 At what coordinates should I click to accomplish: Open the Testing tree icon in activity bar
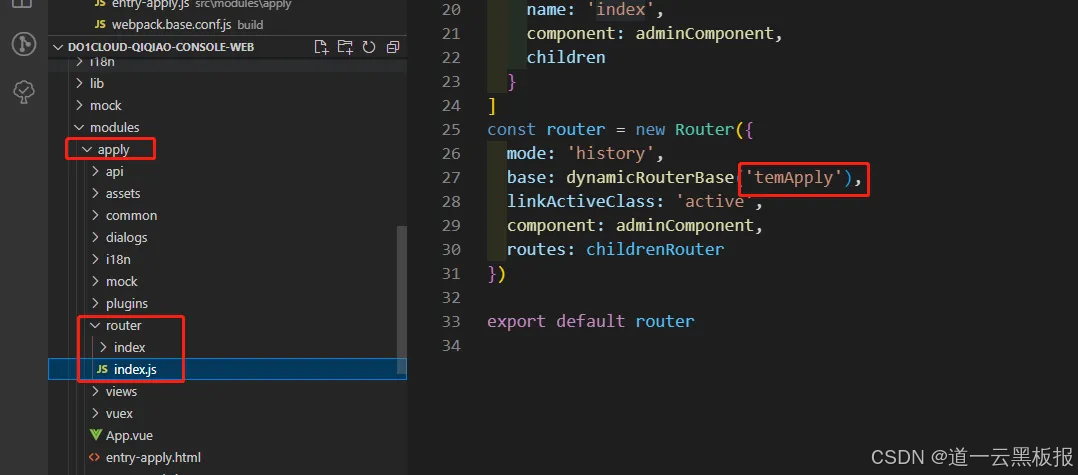[x=24, y=91]
